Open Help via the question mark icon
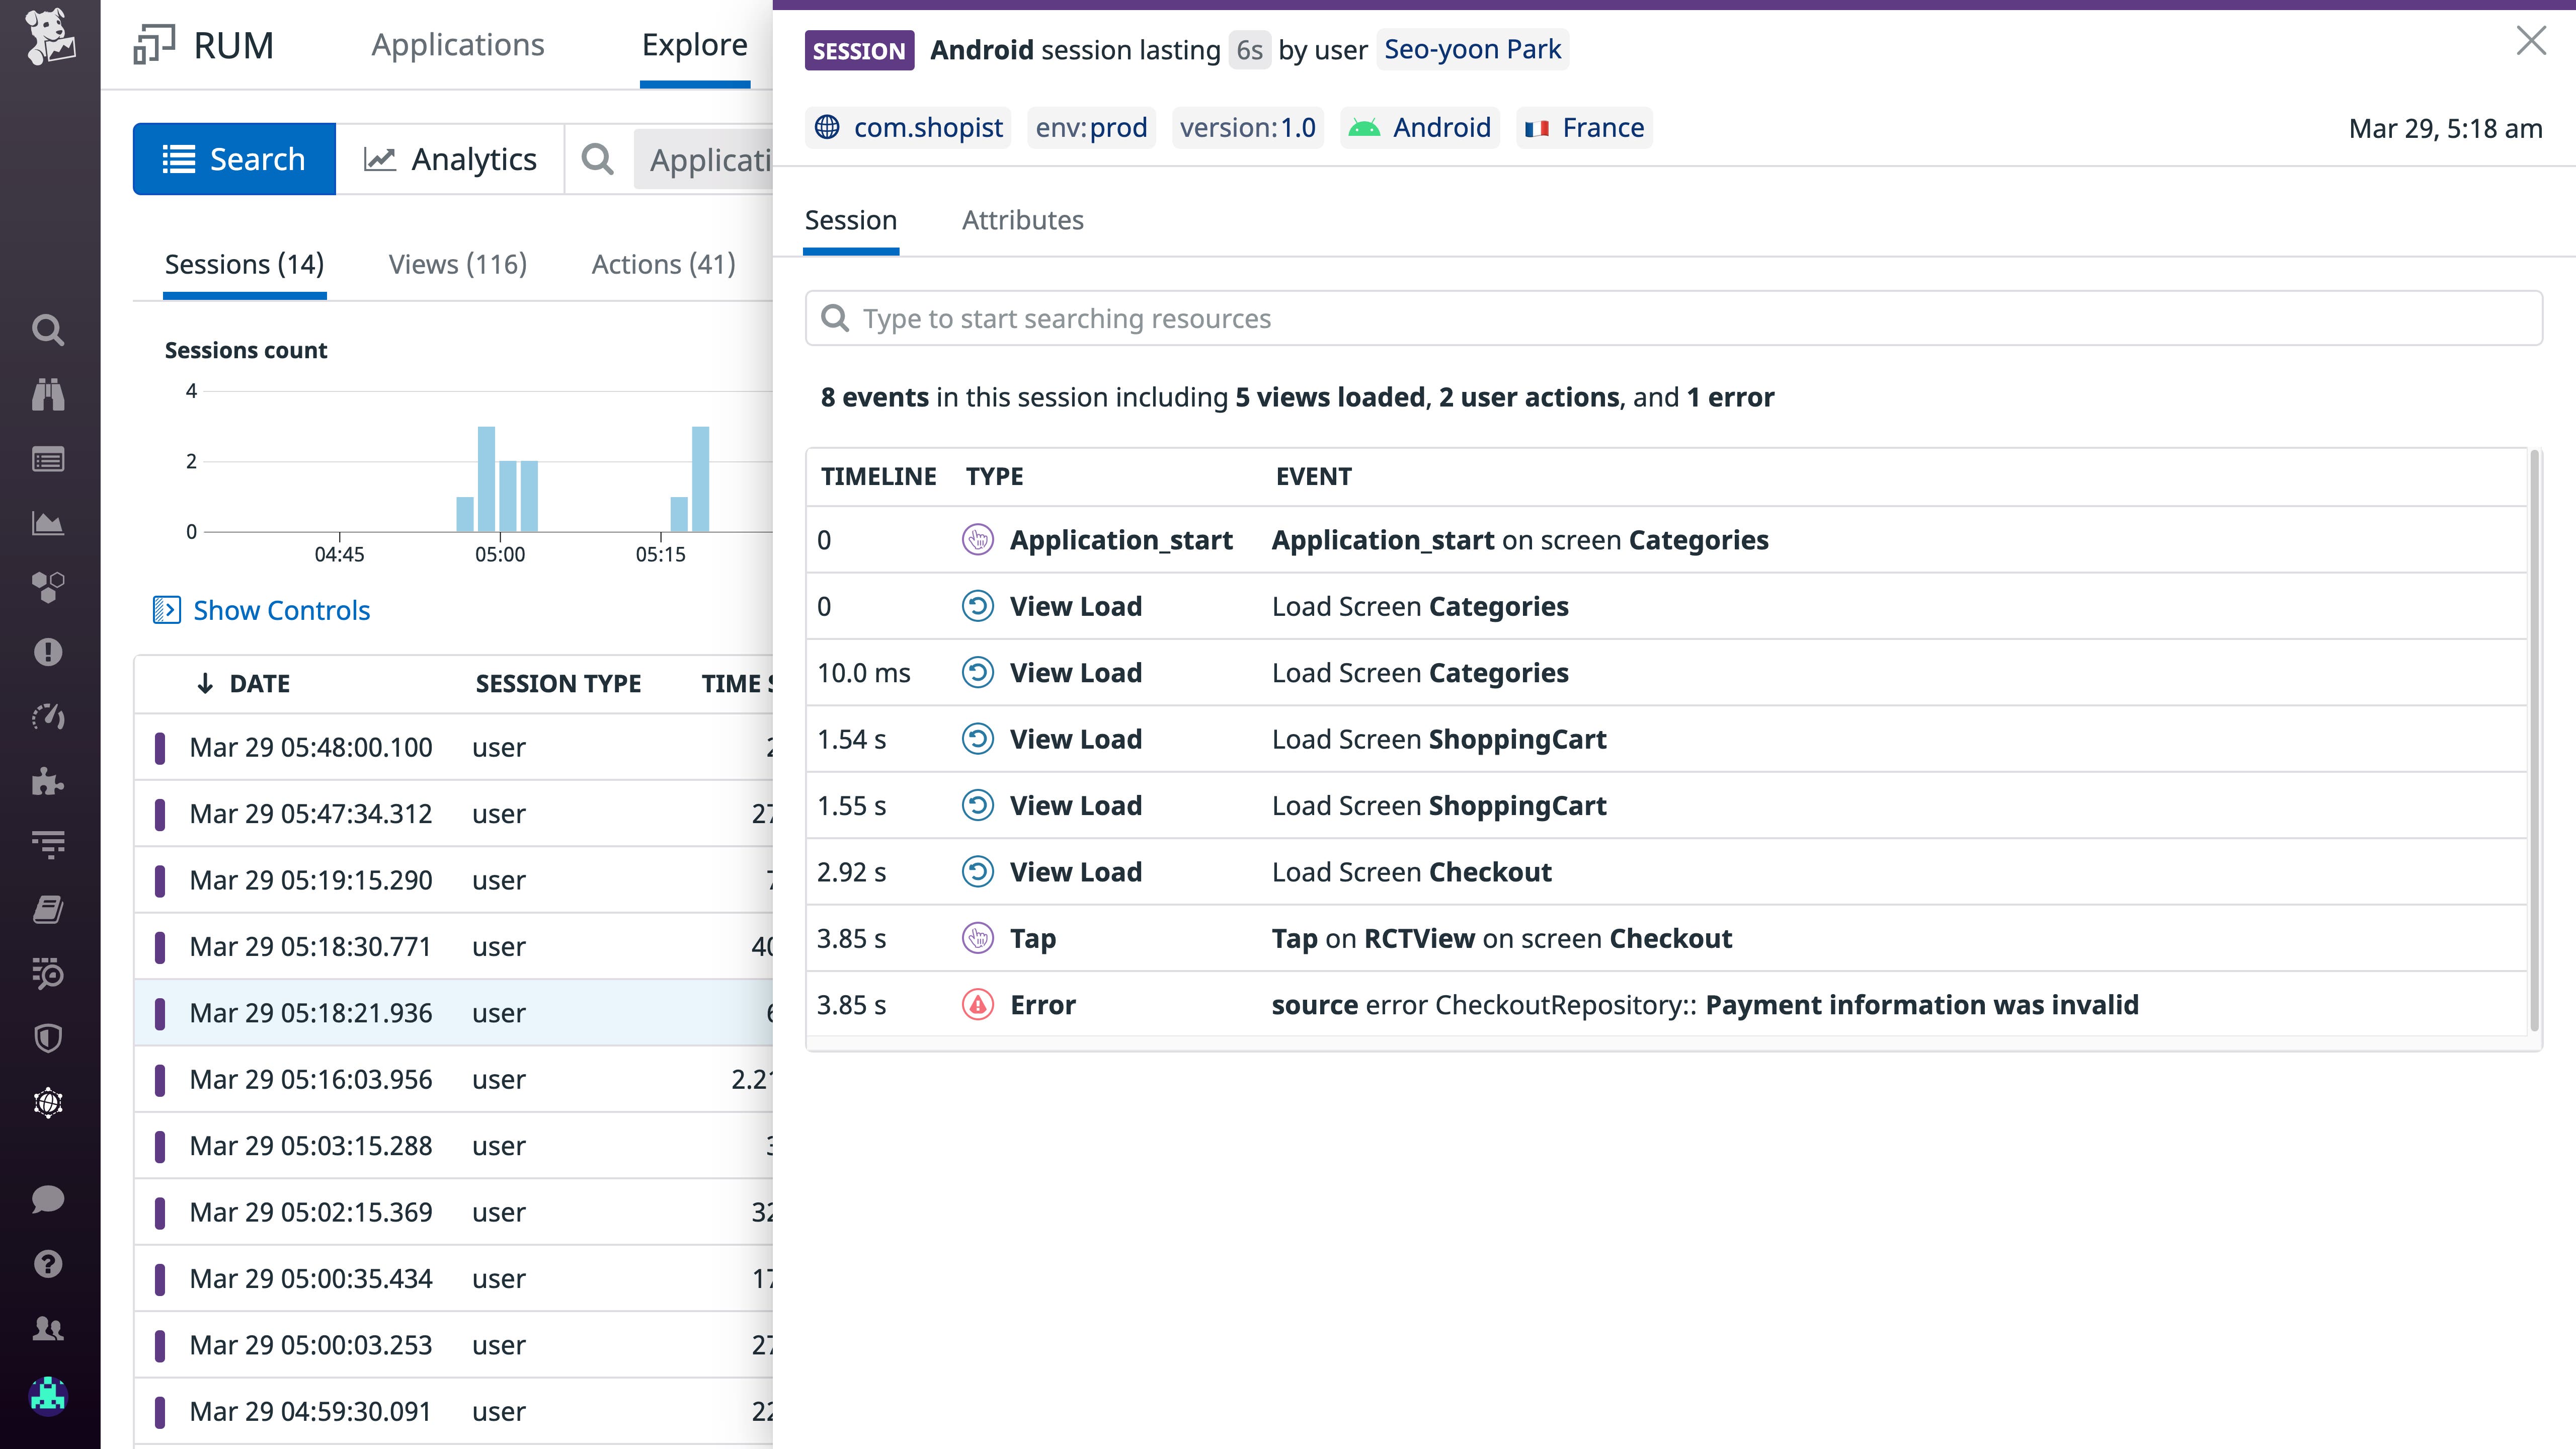2576x1449 pixels. [48, 1264]
